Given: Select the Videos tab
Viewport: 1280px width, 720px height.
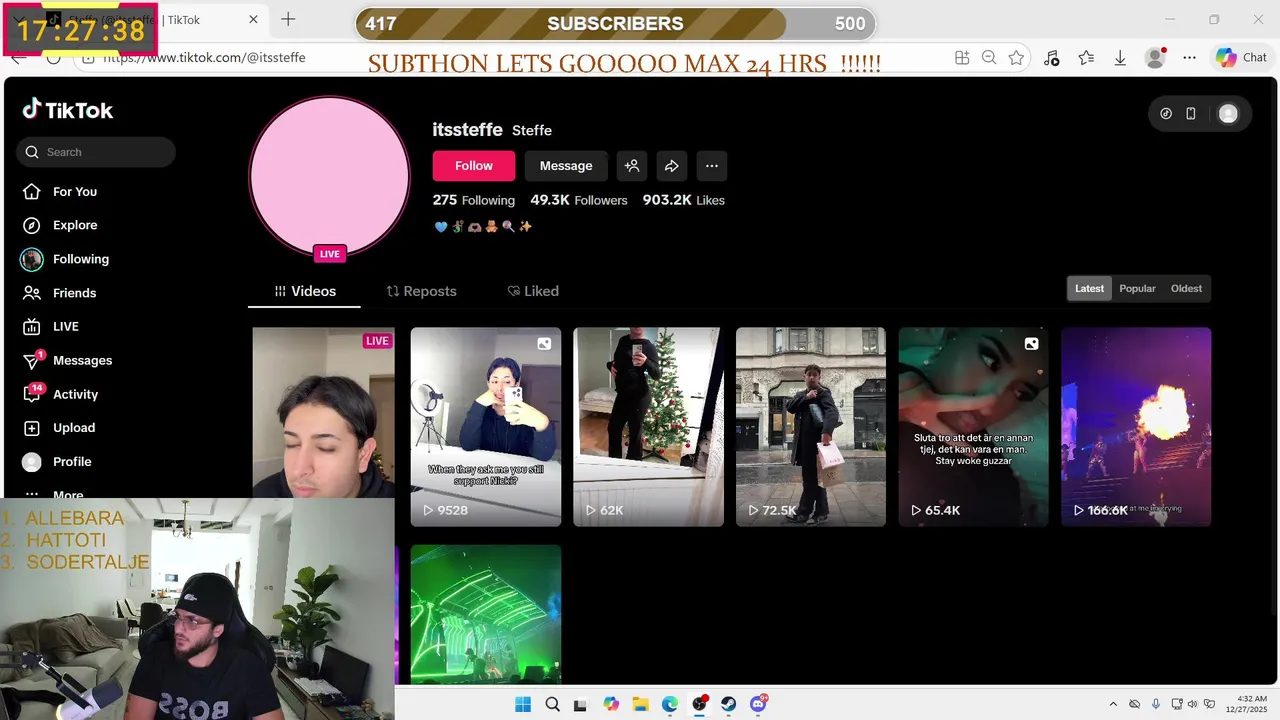Looking at the screenshot, I should (x=305, y=291).
